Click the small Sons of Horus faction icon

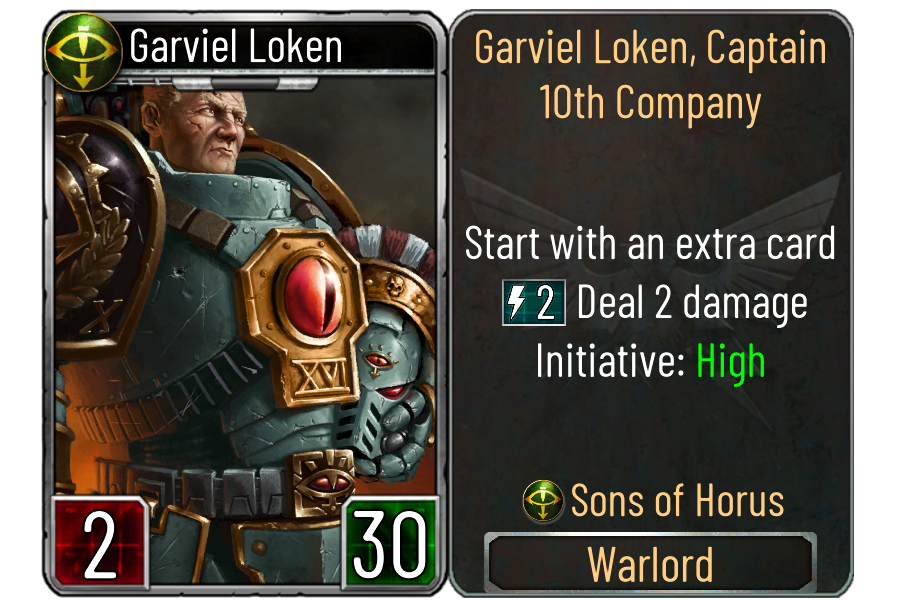click(542, 500)
